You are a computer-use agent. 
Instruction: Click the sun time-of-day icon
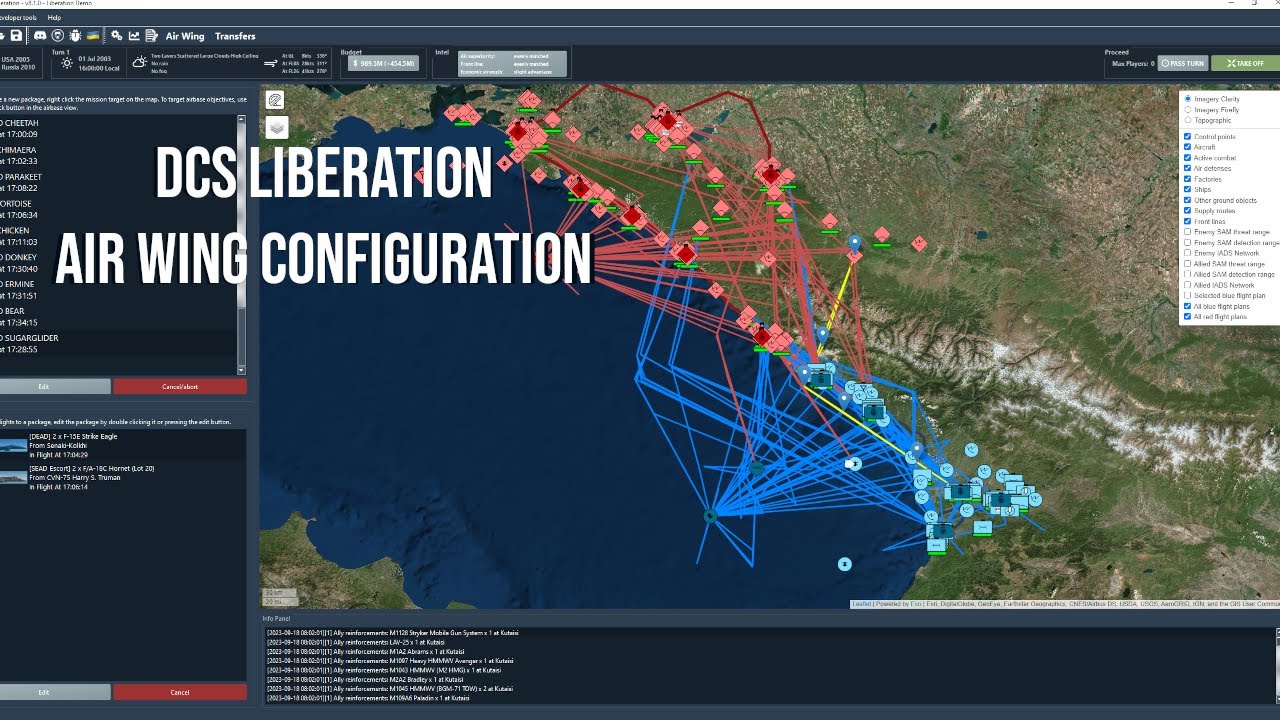[x=66, y=63]
